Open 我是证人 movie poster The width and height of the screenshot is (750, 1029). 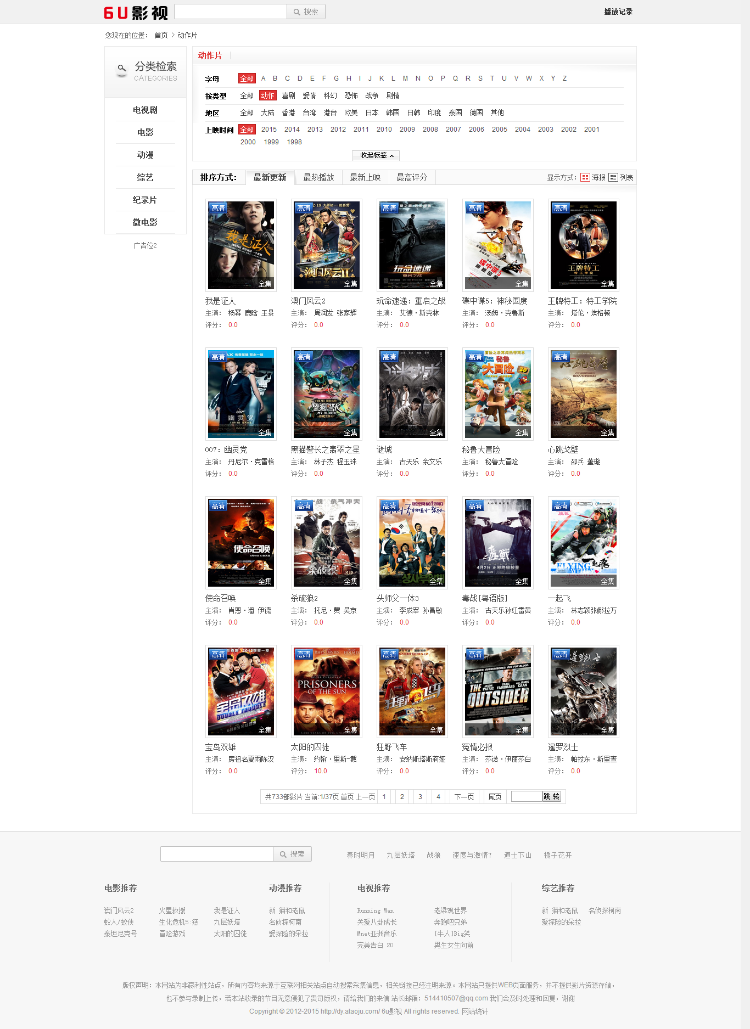coord(241,245)
